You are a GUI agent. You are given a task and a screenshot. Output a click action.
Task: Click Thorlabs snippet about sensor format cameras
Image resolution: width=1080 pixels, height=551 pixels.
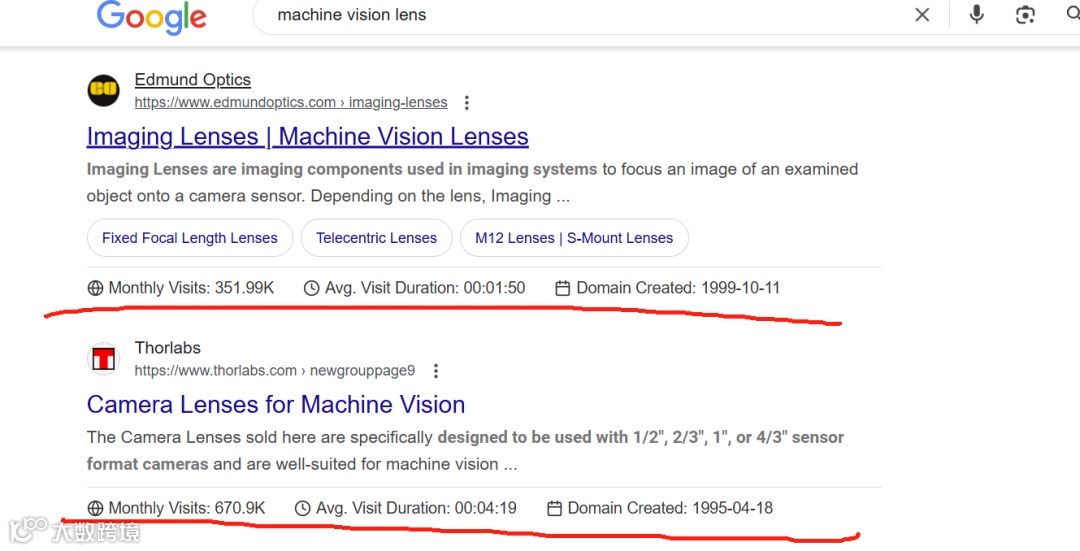(x=466, y=450)
